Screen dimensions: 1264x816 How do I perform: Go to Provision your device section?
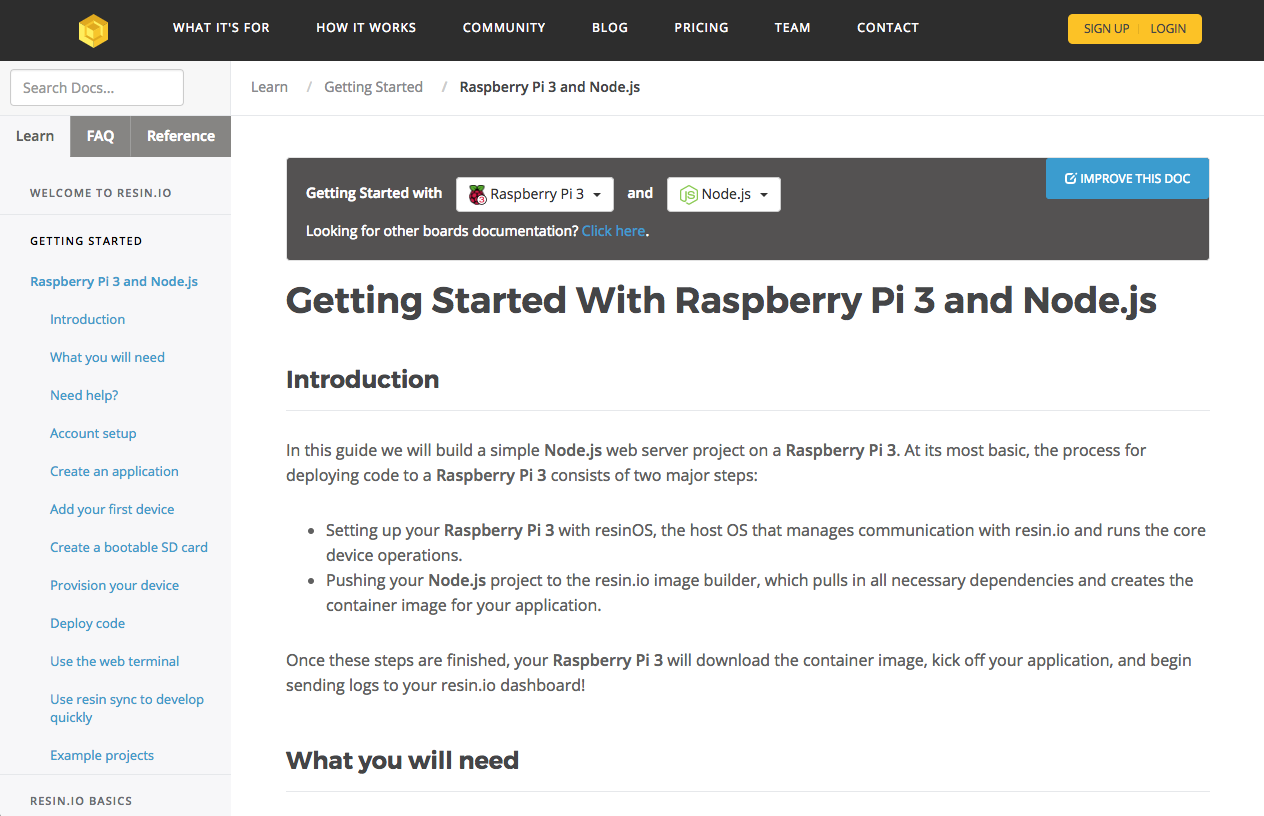(x=115, y=585)
